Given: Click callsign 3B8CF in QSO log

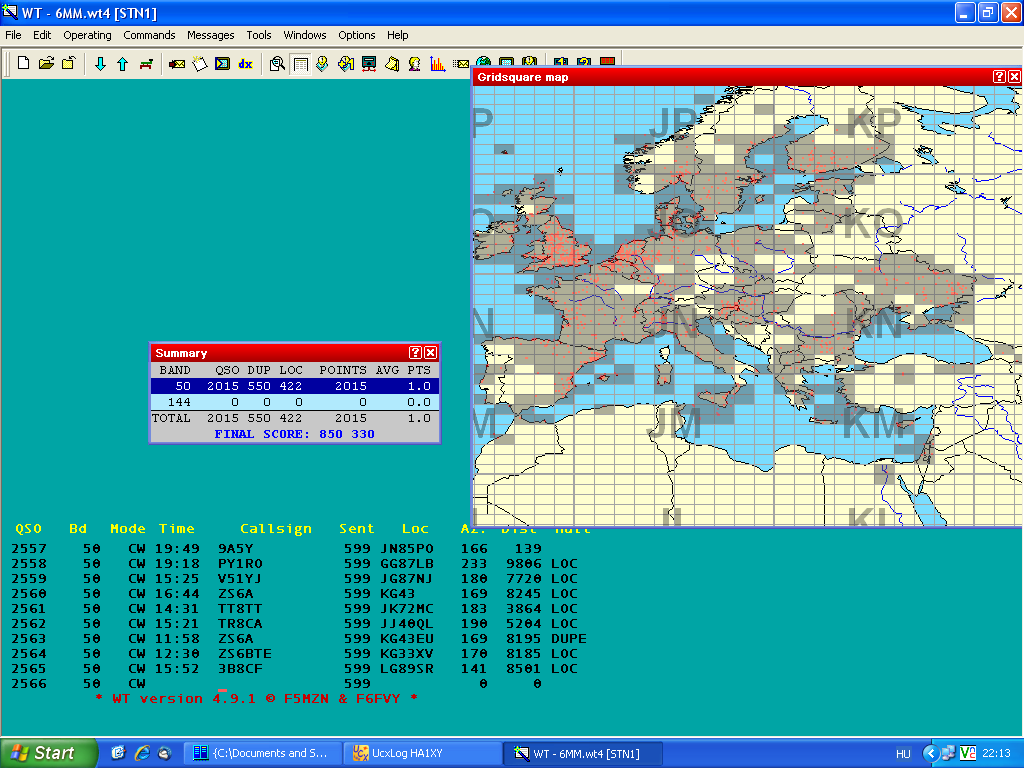Looking at the screenshot, I should pos(240,669).
